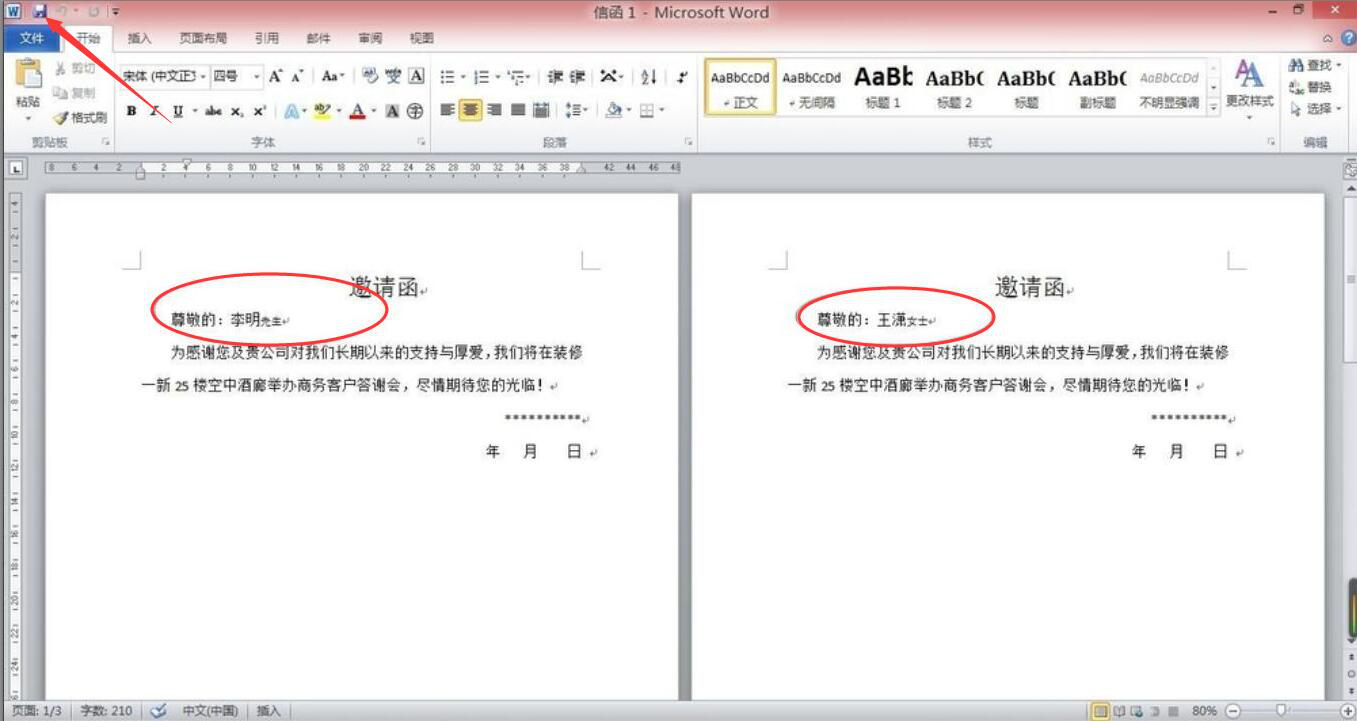Screen dimensions: 1357x721
Task: Toggle Underline formatting
Action: [x=178, y=111]
